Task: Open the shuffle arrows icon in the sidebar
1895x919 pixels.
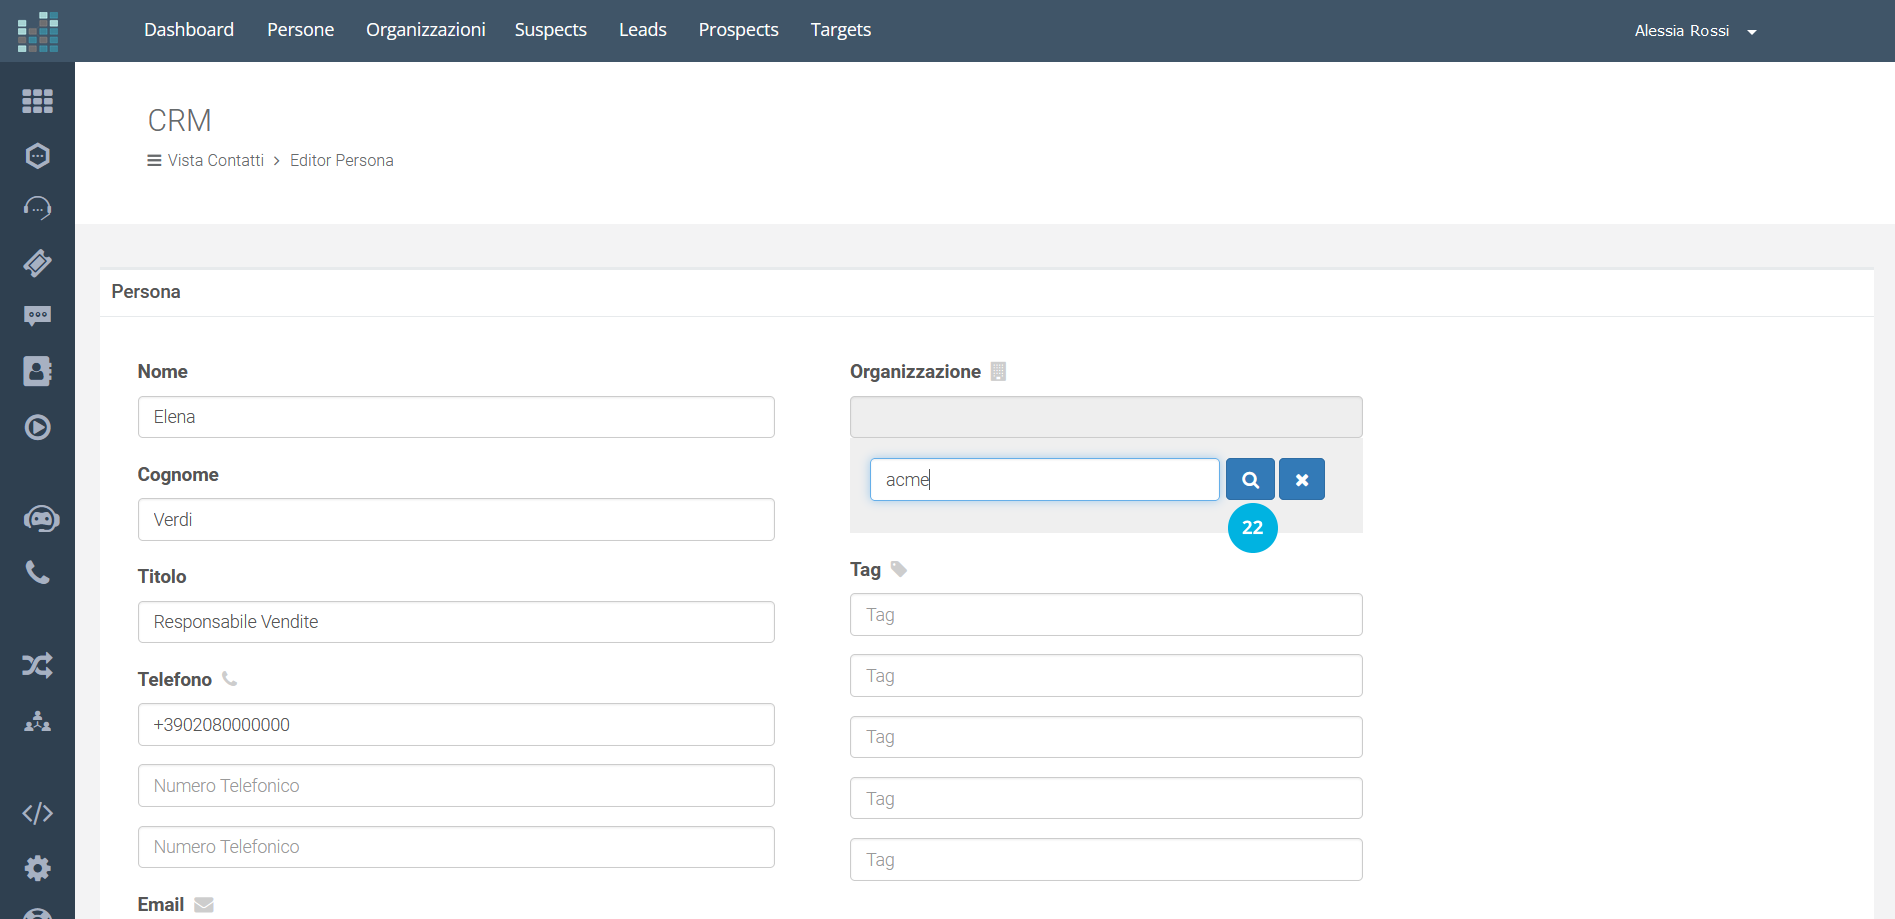Action: [37, 665]
